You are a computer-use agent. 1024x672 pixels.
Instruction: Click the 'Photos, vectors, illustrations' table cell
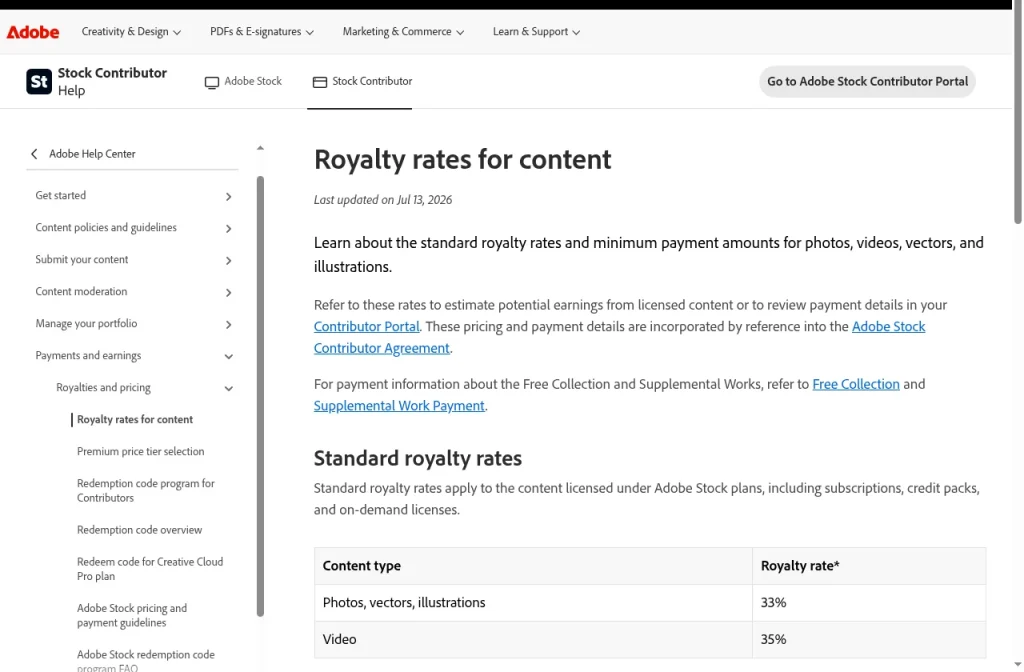coord(533,603)
